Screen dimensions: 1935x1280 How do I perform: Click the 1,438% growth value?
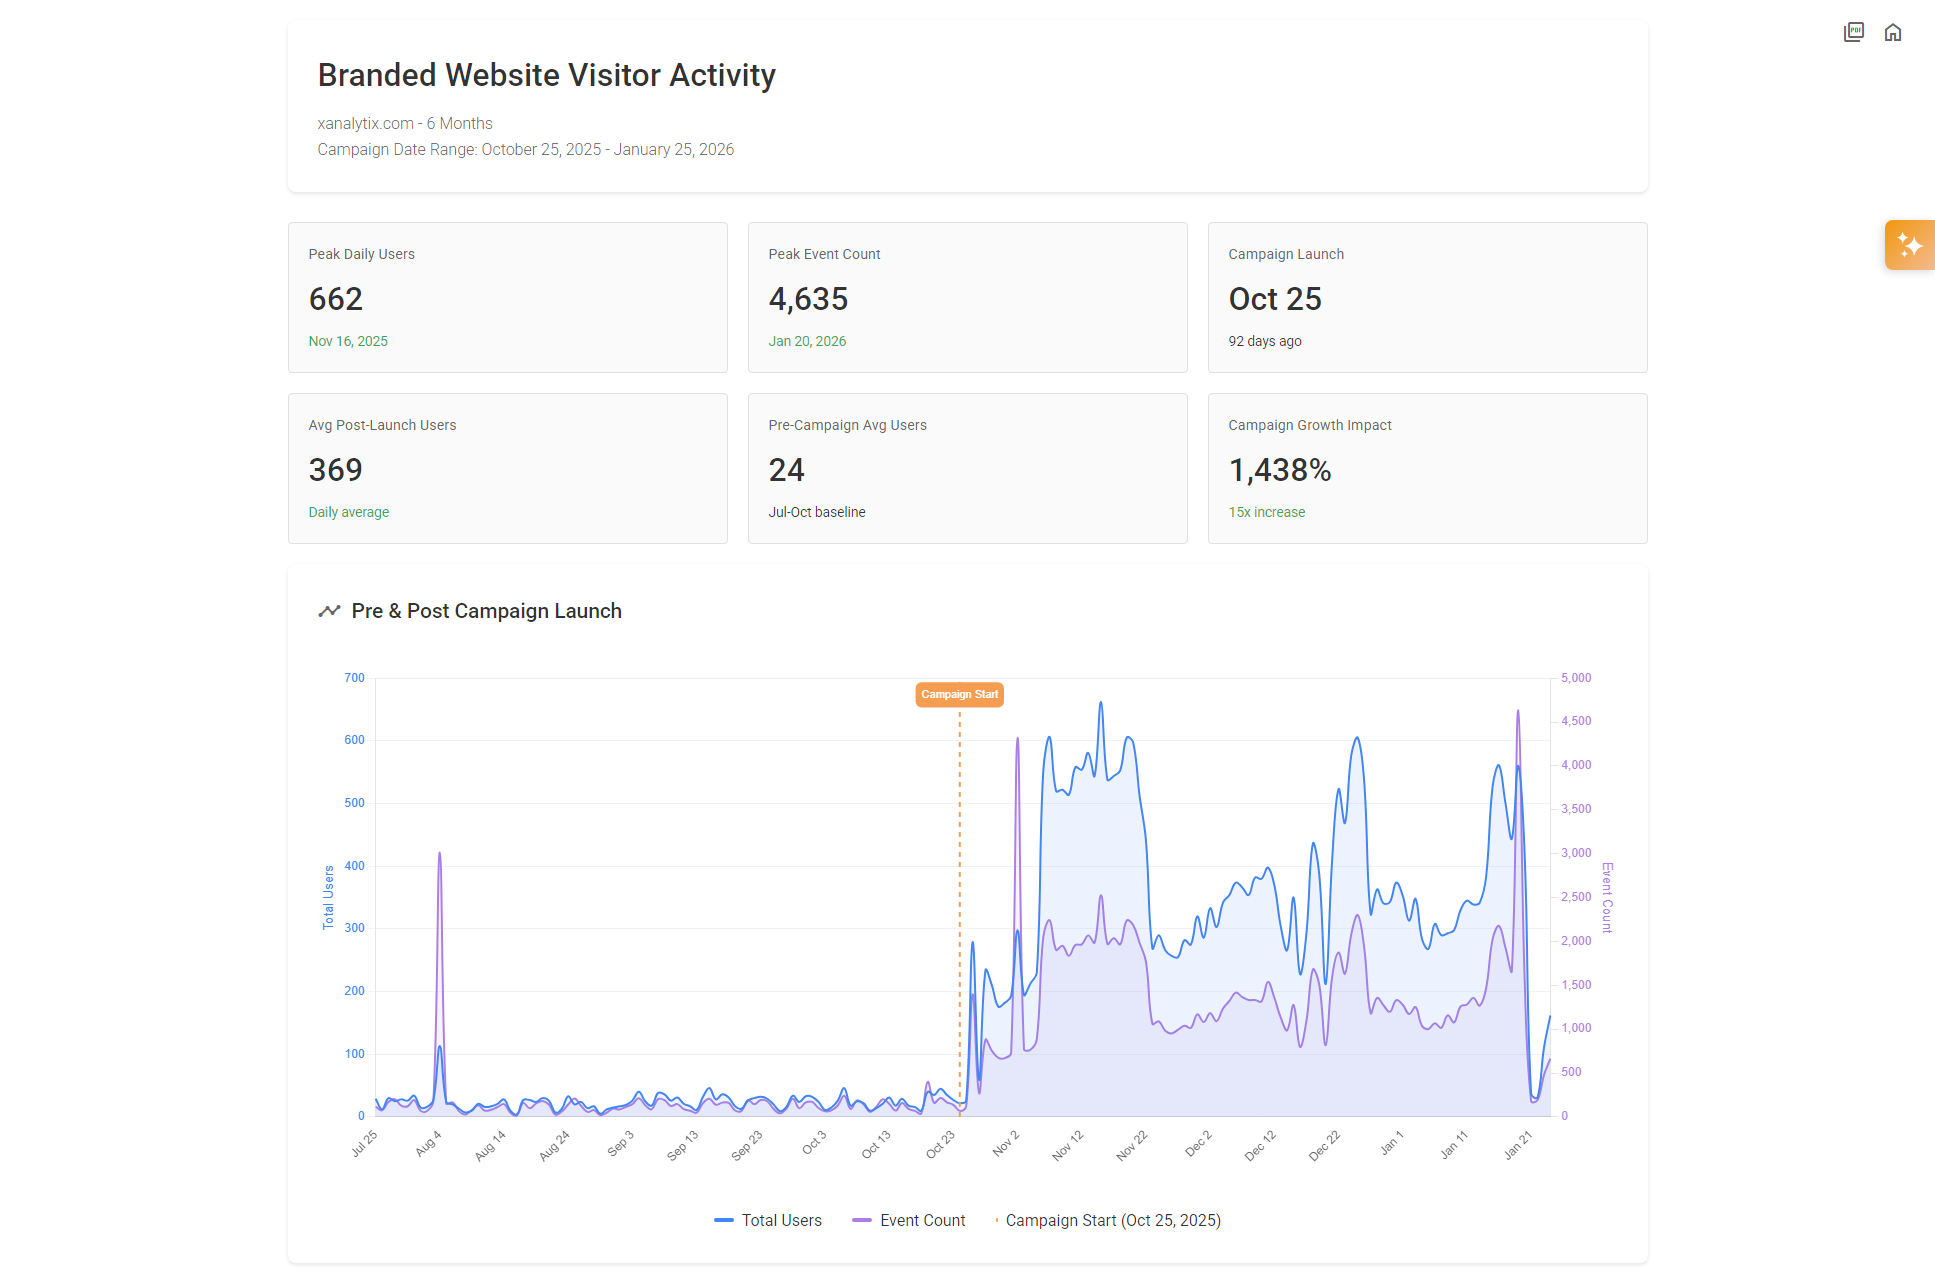(1279, 470)
